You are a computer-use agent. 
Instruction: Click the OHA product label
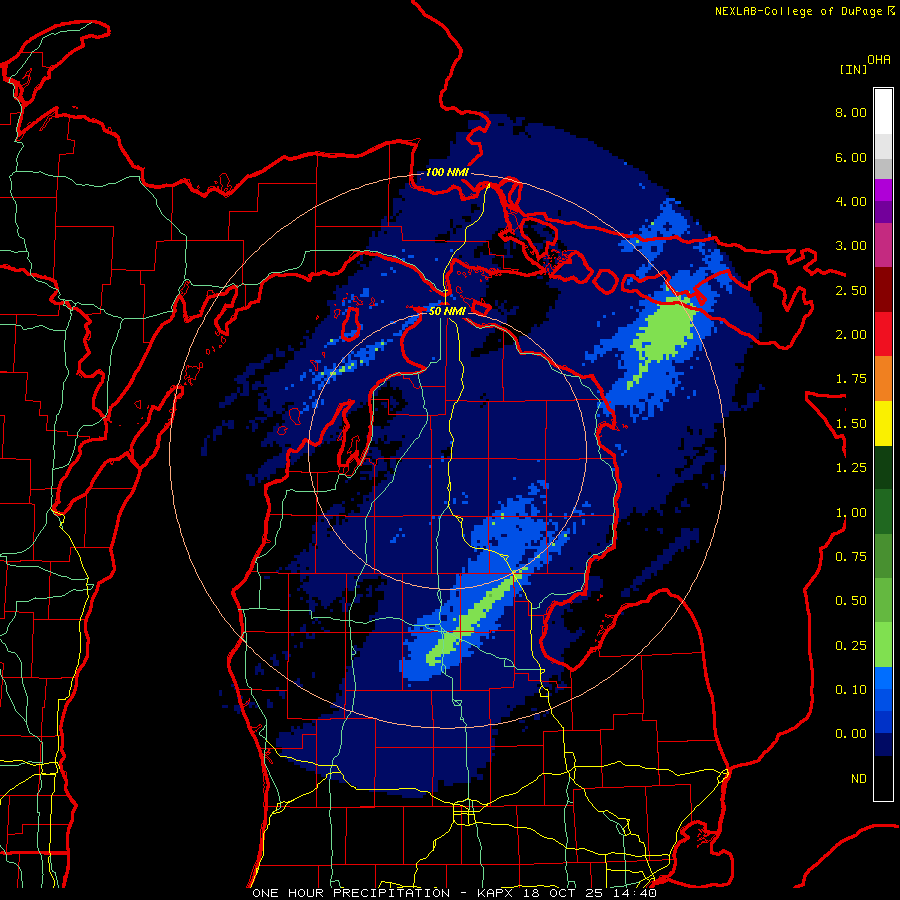(879, 60)
